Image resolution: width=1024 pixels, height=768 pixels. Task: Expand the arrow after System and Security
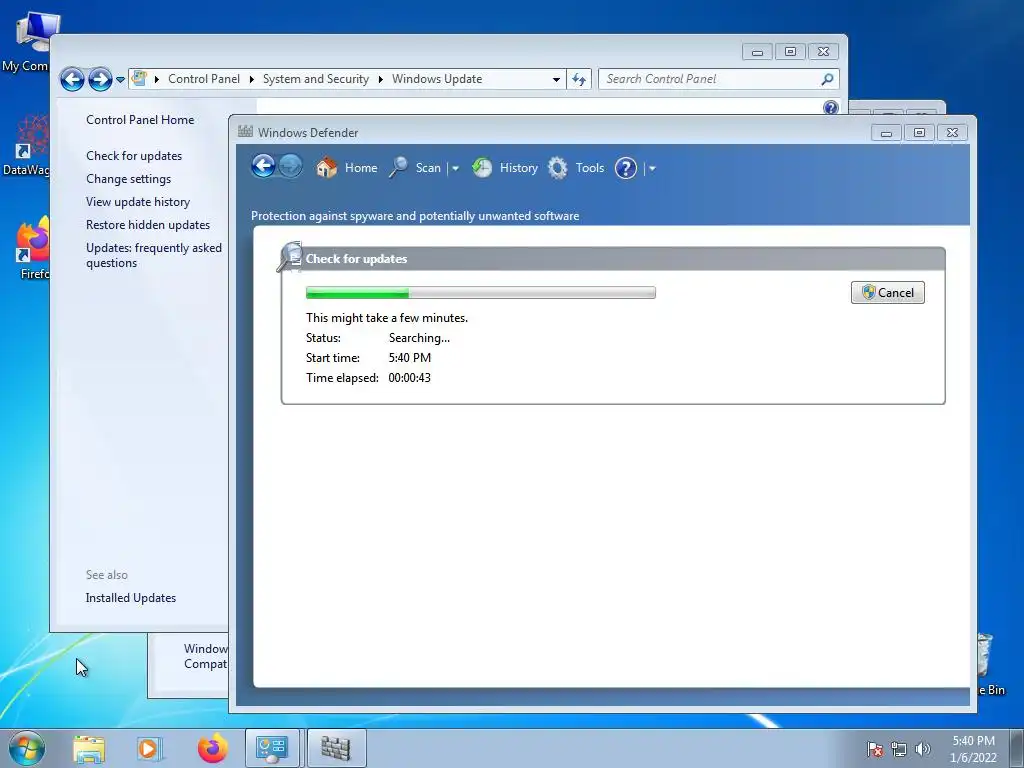coord(380,80)
